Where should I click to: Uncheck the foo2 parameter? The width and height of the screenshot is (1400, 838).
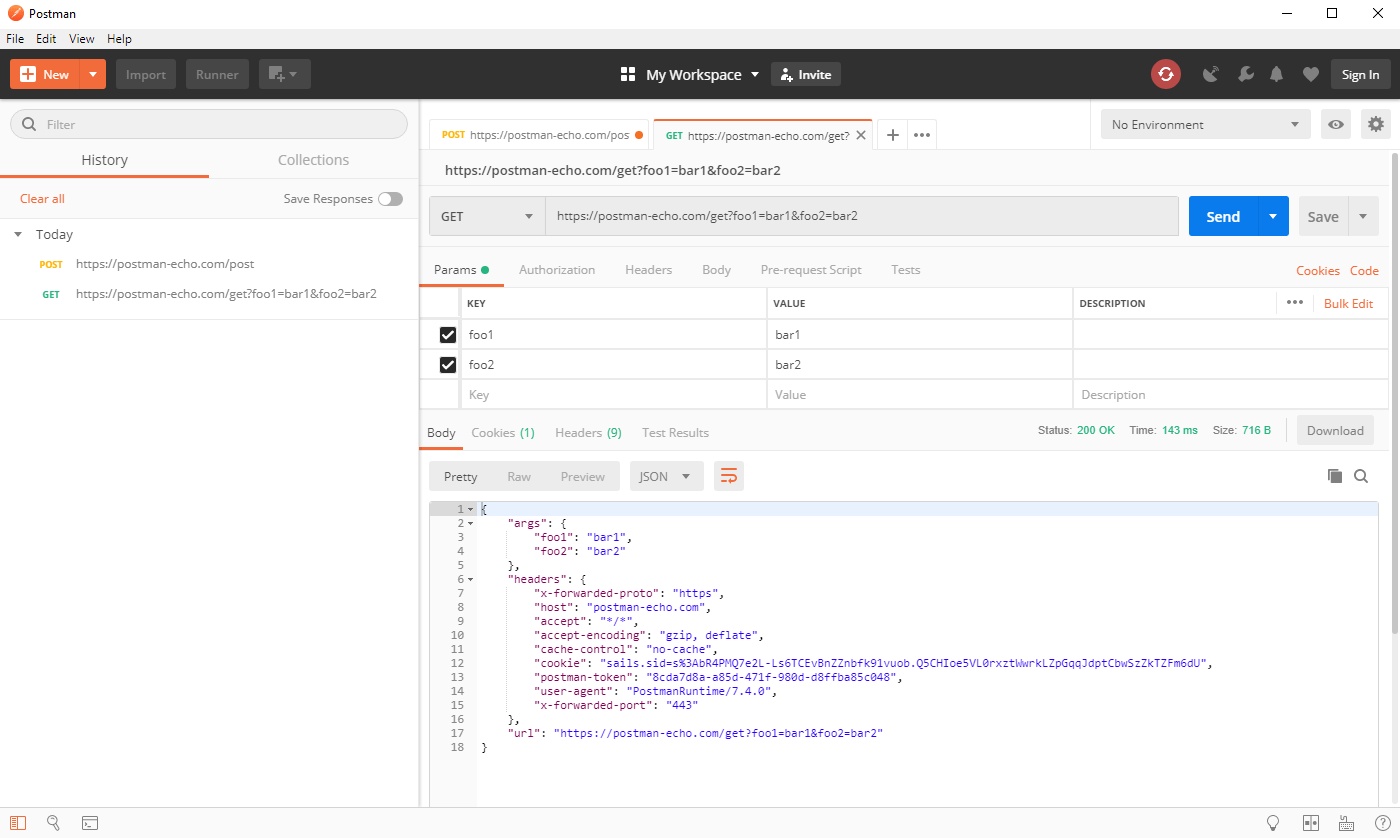[447, 364]
